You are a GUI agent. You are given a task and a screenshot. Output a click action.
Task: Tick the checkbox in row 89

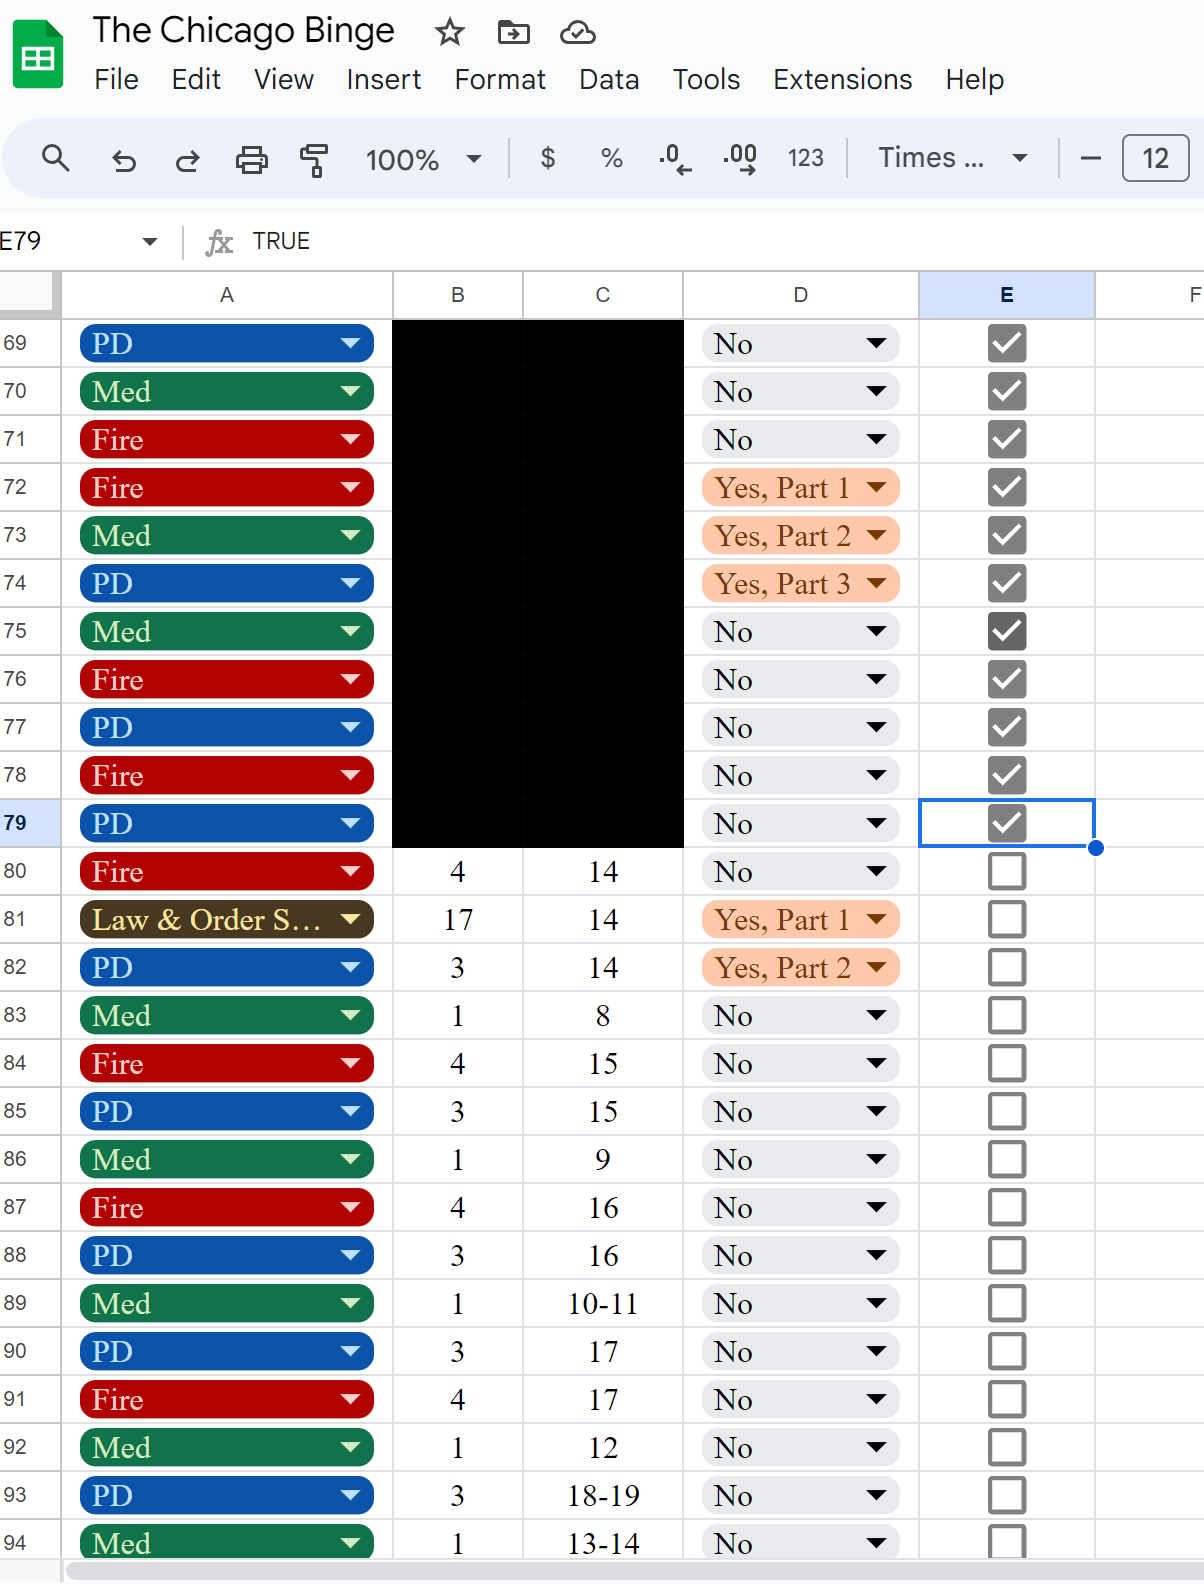click(x=1006, y=1303)
